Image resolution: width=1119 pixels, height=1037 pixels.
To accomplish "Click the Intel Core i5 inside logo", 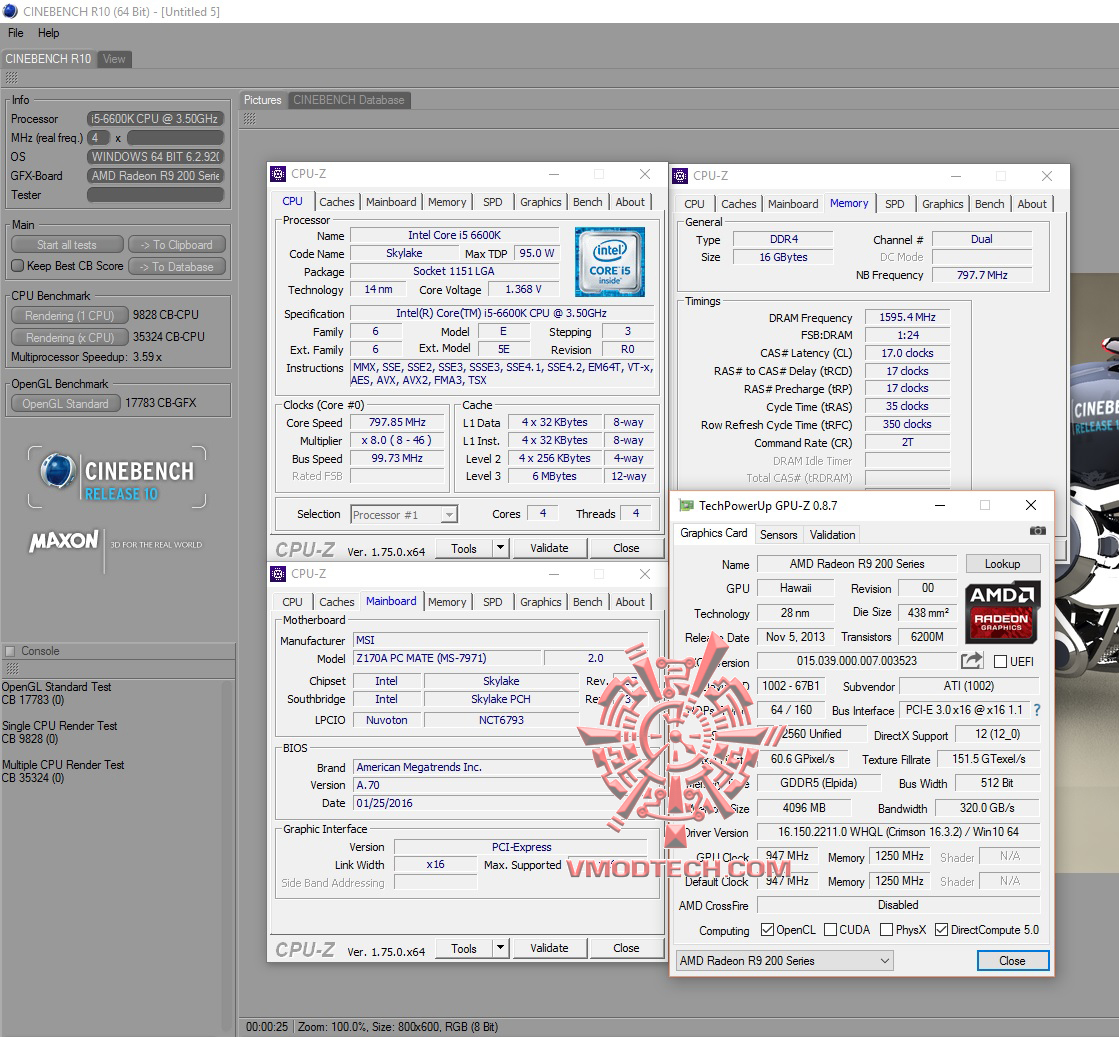I will 609,262.
